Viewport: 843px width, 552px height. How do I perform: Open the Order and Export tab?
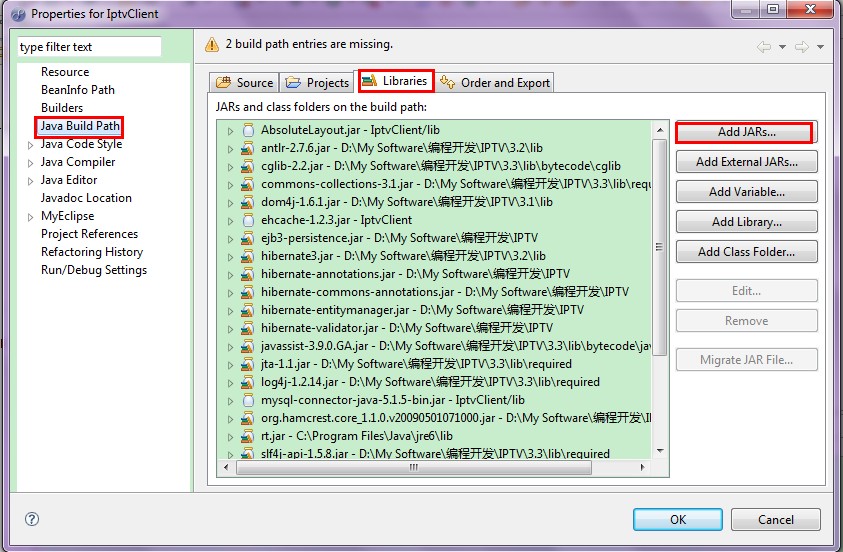(495, 82)
